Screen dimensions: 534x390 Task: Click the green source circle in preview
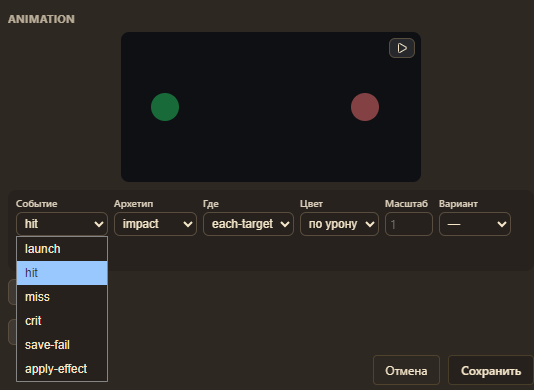click(x=165, y=107)
